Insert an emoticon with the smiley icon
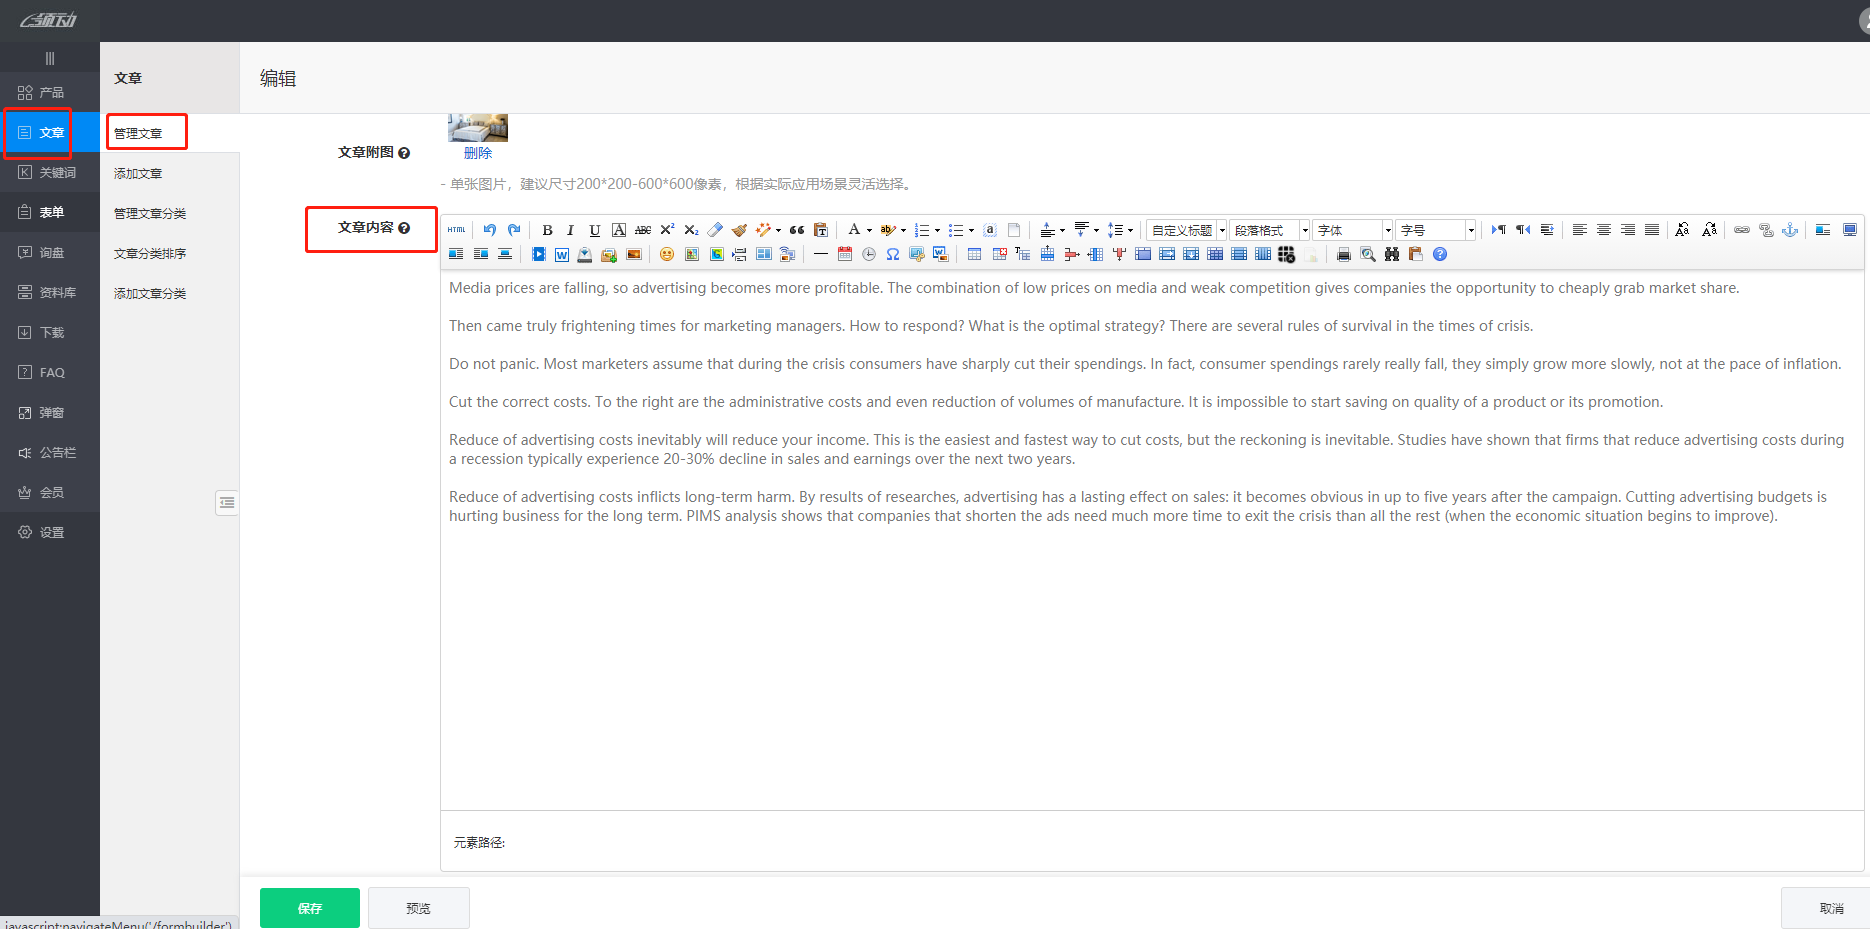The height and width of the screenshot is (929, 1870). pyautogui.click(x=667, y=255)
